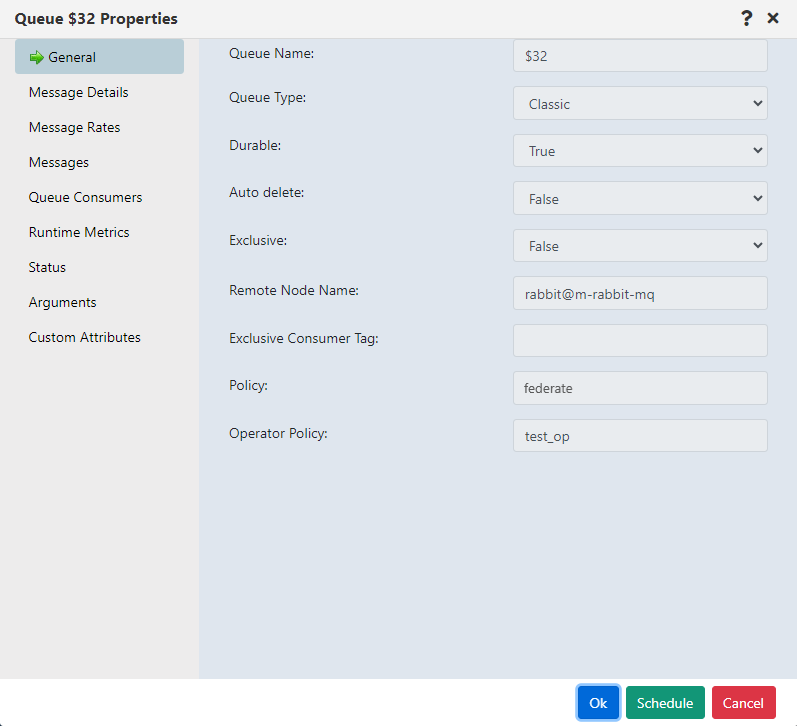Select Custom Attributes in sidebar
Screen dimensions: 797x726
point(85,337)
